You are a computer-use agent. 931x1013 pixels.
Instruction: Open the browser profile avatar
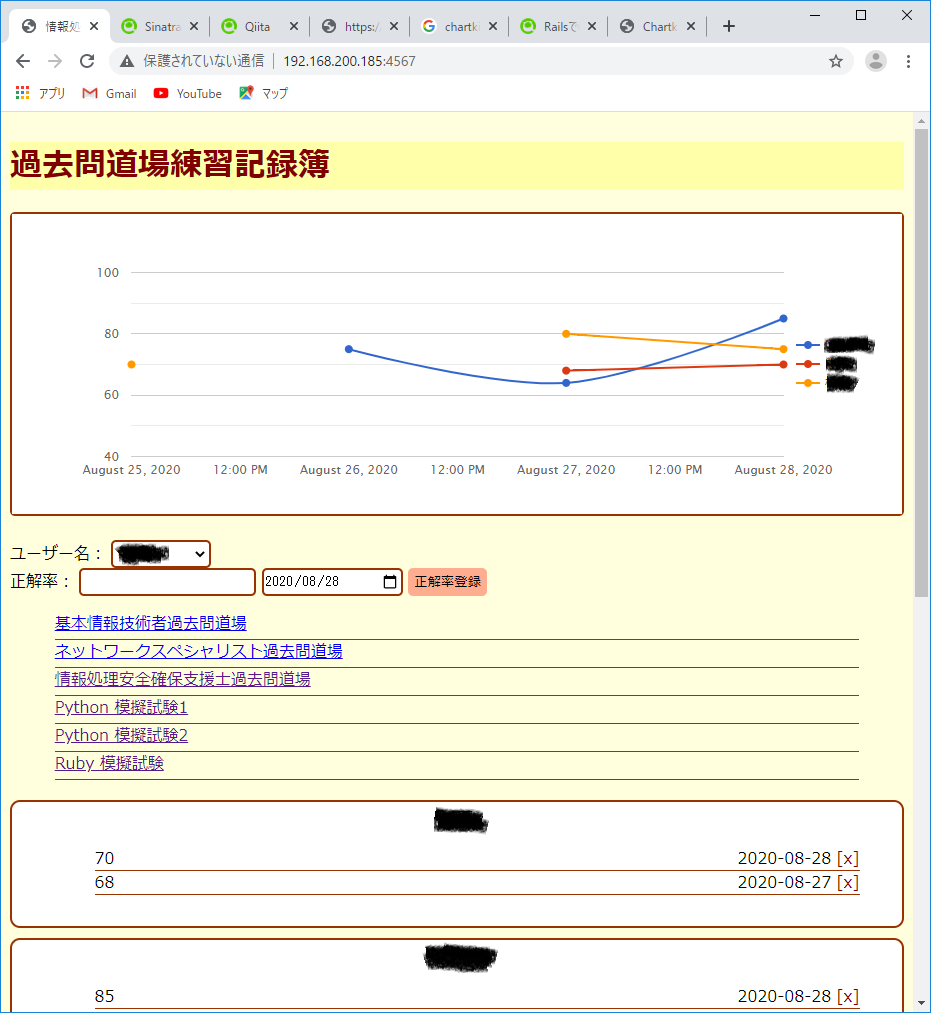pos(875,61)
